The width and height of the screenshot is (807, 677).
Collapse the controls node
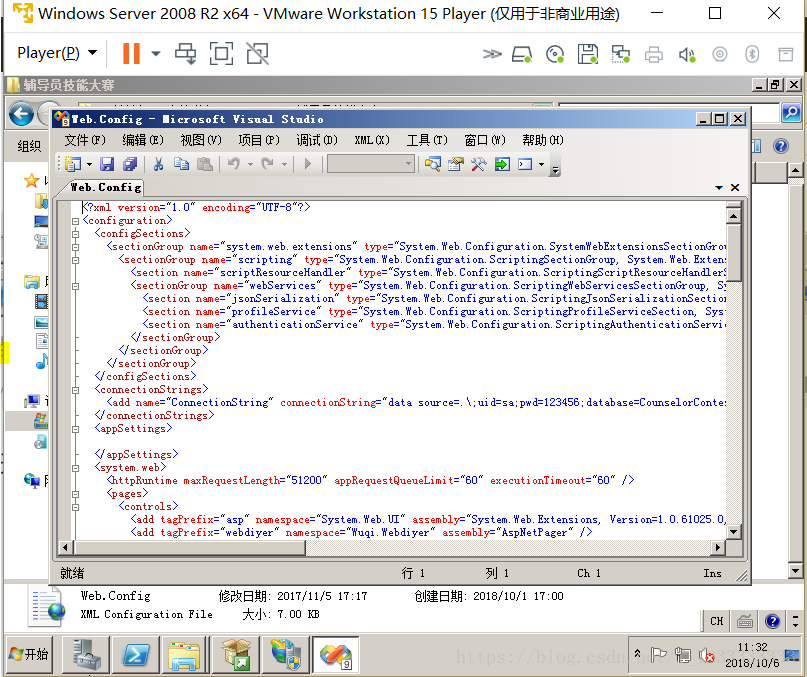(x=76, y=507)
